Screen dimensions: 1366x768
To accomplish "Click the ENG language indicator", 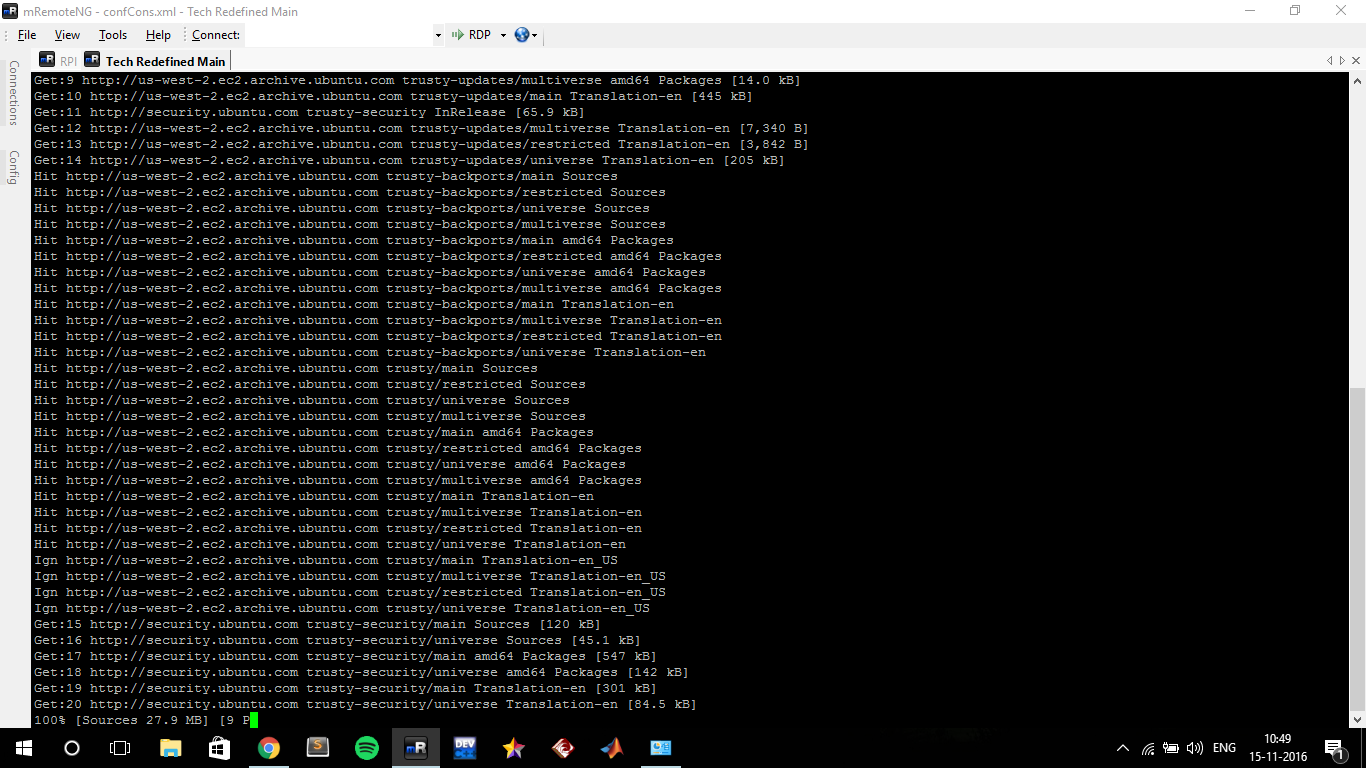I will 1224,748.
